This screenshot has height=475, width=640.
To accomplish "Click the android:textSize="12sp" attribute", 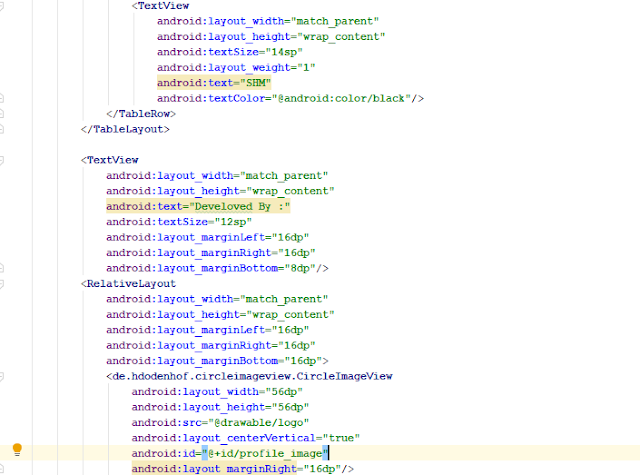I will tap(179, 222).
